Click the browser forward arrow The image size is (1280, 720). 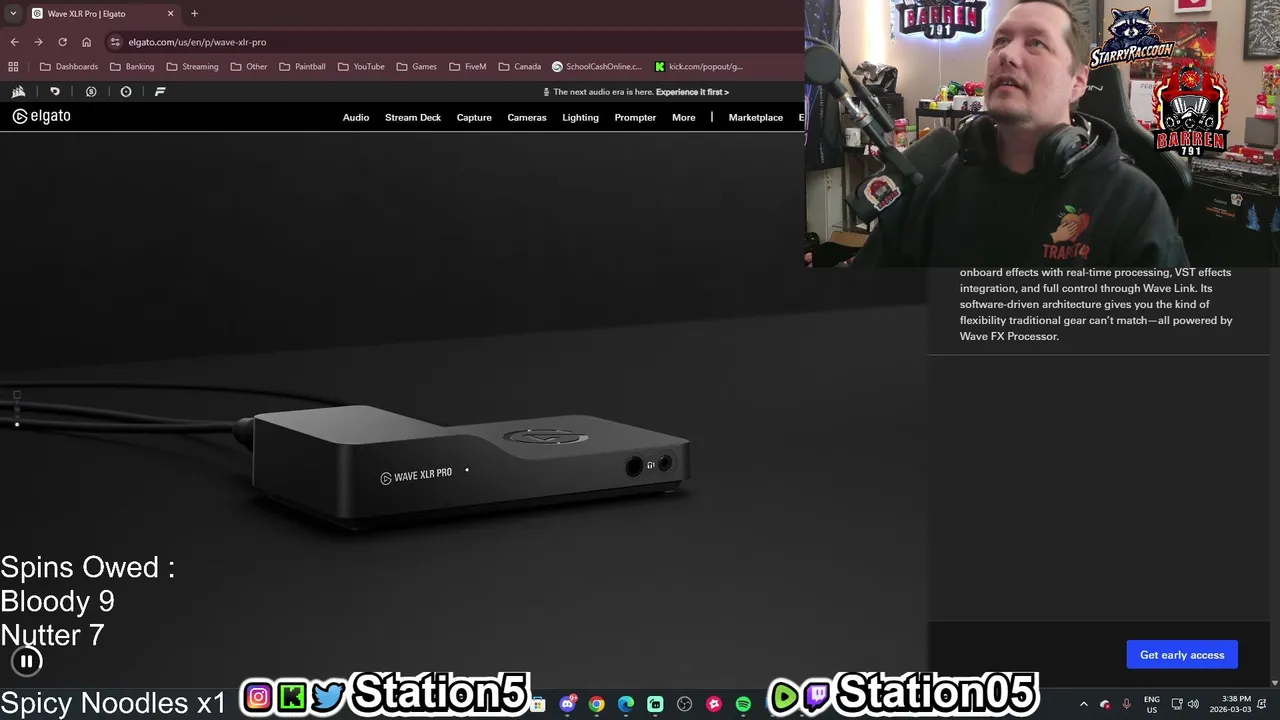(x=38, y=42)
